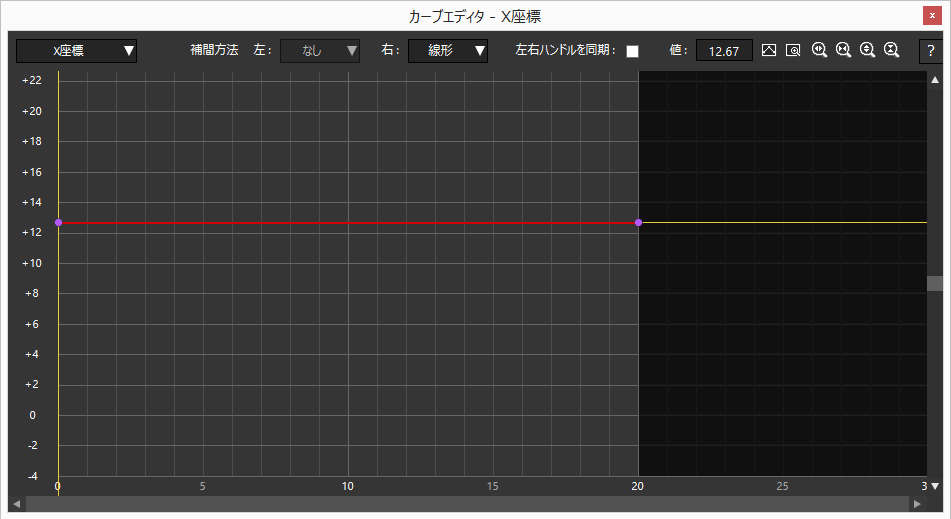Image resolution: width=951 pixels, height=519 pixels.
Task: Select the purple keyframe point at frame 20
Action: click(x=638, y=223)
